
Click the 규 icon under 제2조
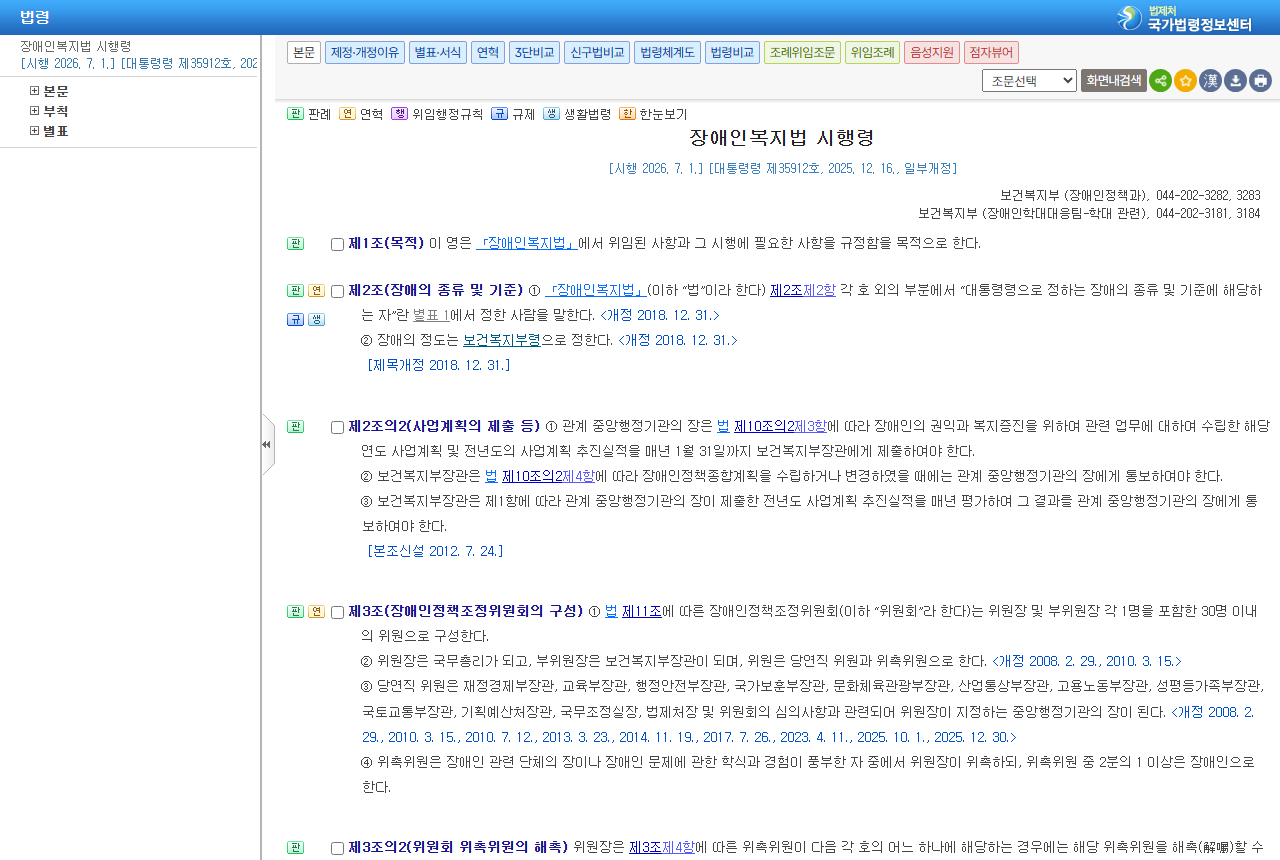click(x=295, y=320)
